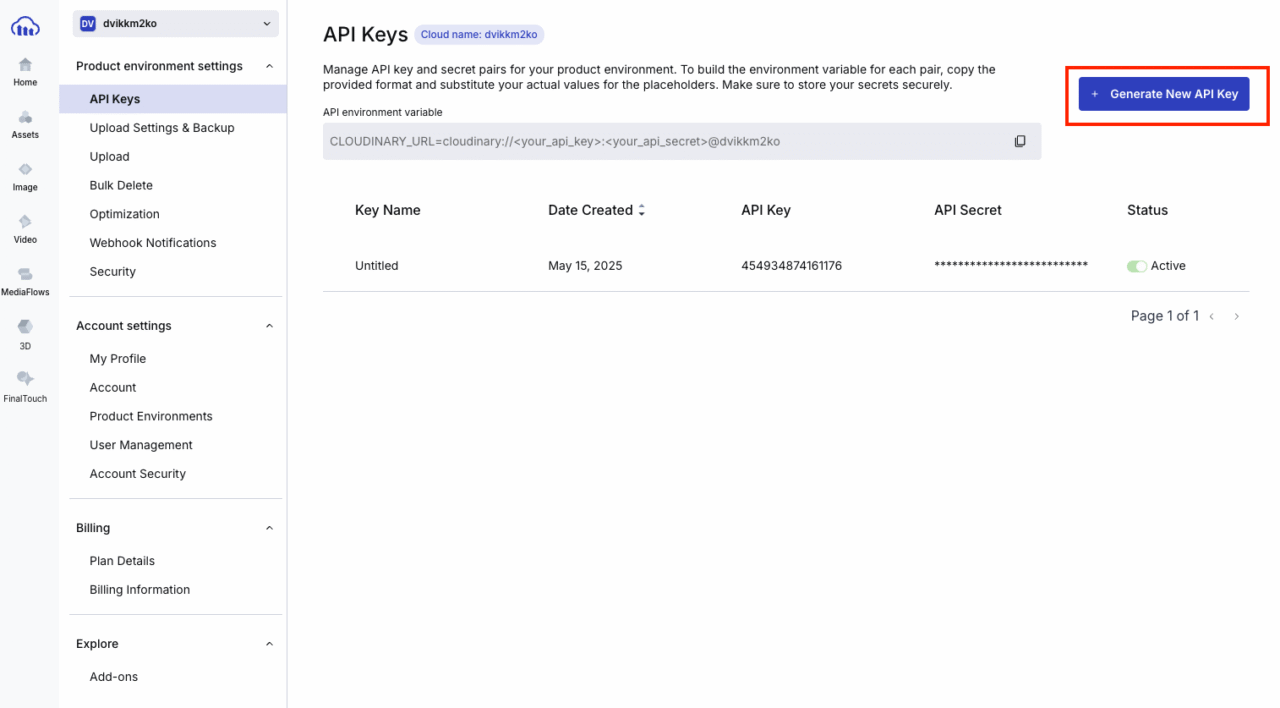Open Video in the left rail
Screen dimensions: 1280x708
25,230
